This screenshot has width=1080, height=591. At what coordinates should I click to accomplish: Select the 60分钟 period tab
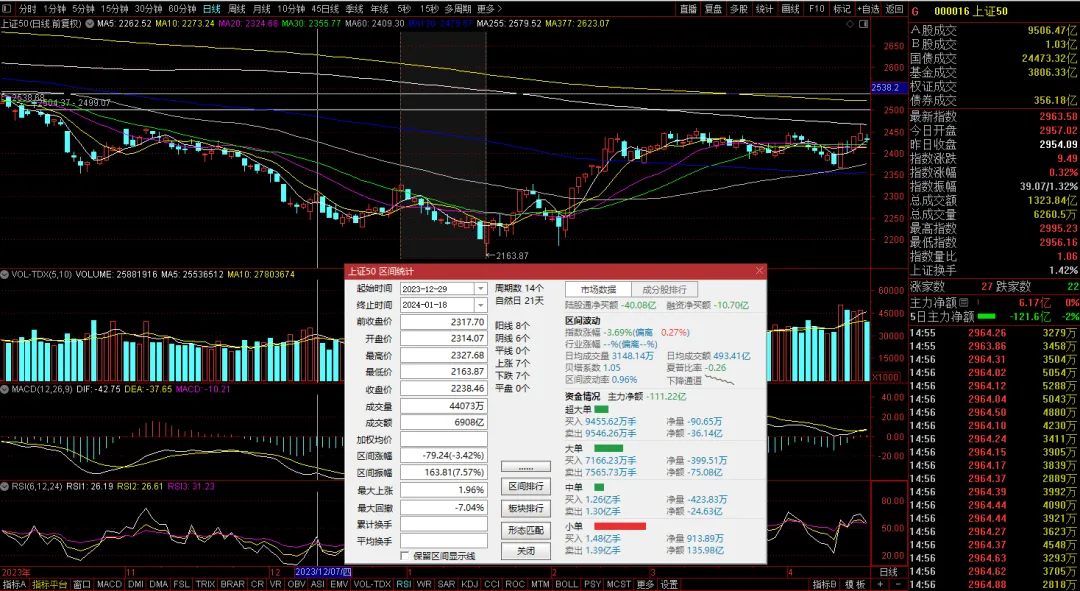click(183, 9)
